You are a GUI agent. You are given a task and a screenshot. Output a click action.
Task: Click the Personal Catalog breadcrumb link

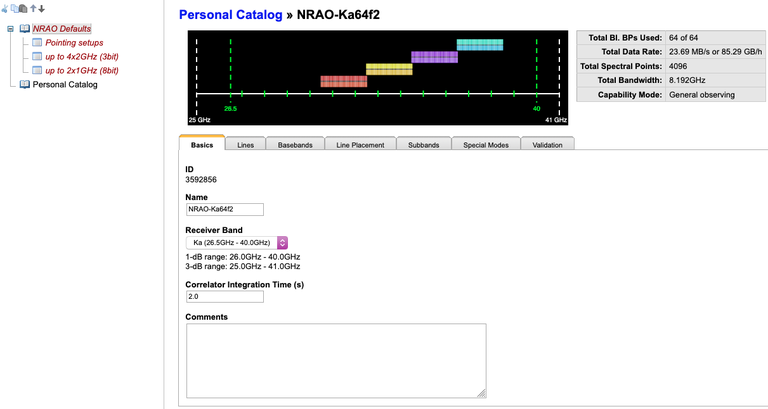230,15
